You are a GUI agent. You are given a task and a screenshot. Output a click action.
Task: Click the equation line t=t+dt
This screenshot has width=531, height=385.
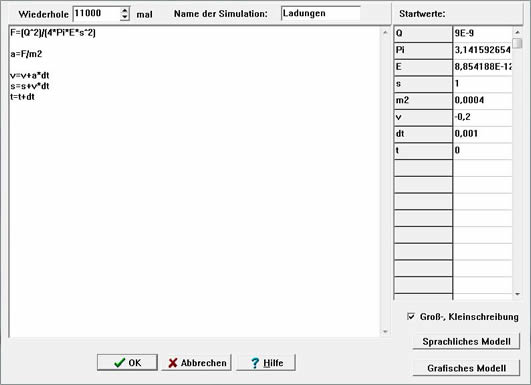tap(22, 97)
